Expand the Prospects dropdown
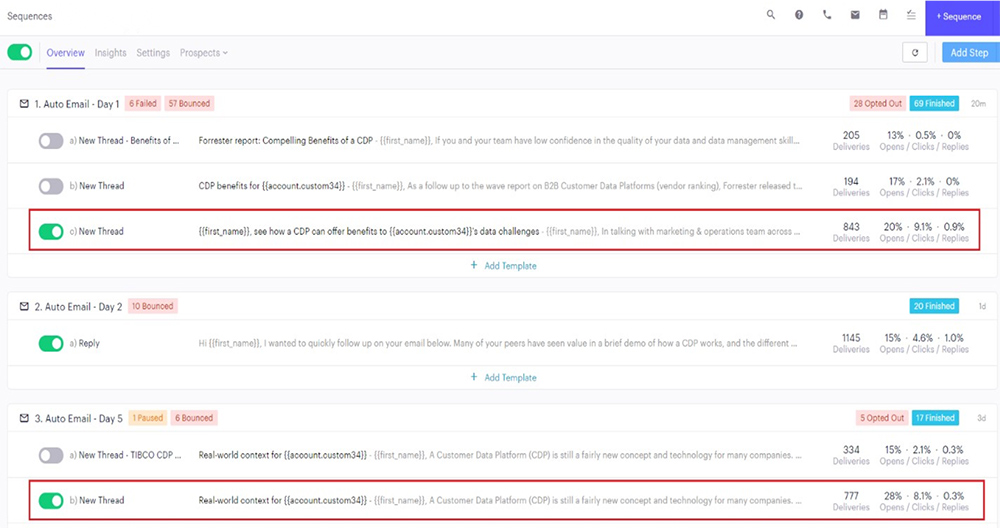Viewport: 1000px width, 528px height. (x=203, y=53)
